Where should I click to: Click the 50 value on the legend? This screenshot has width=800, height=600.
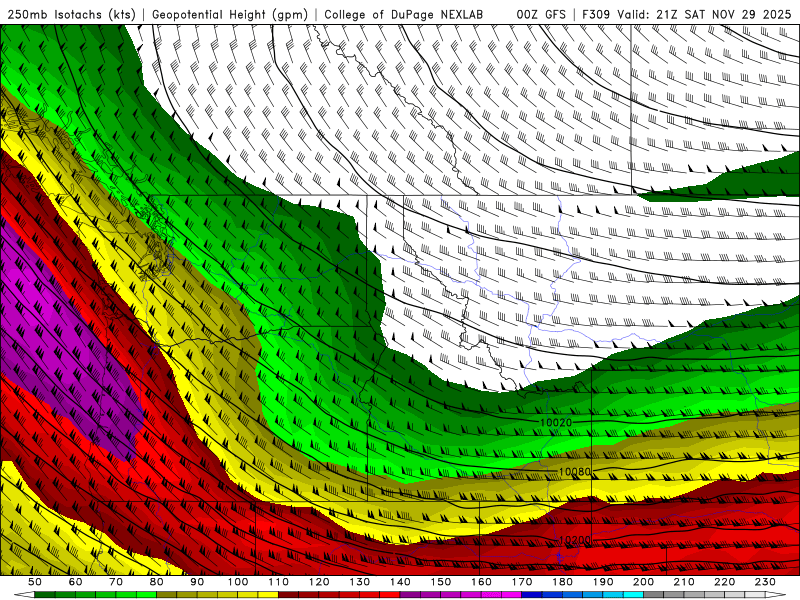[35, 582]
